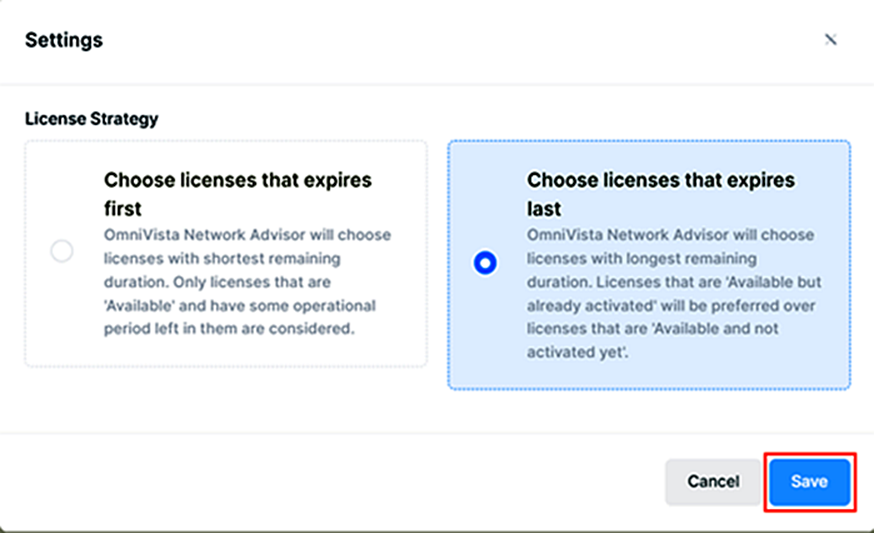874x533 pixels.
Task: Click the expires-last option description paragraph
Action: pos(670,293)
